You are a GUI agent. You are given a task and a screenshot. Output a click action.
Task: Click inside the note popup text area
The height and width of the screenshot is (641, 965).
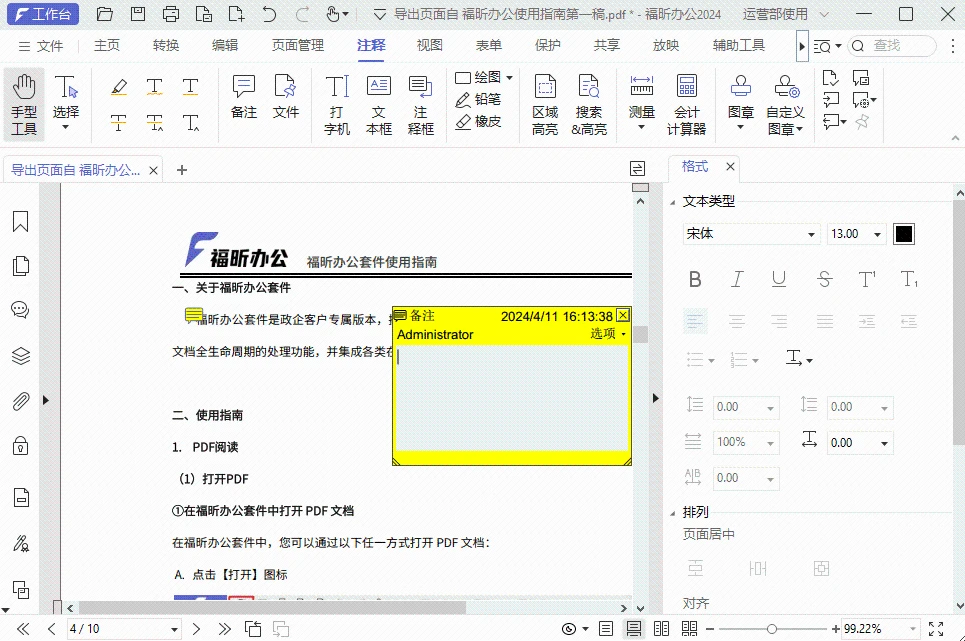511,398
